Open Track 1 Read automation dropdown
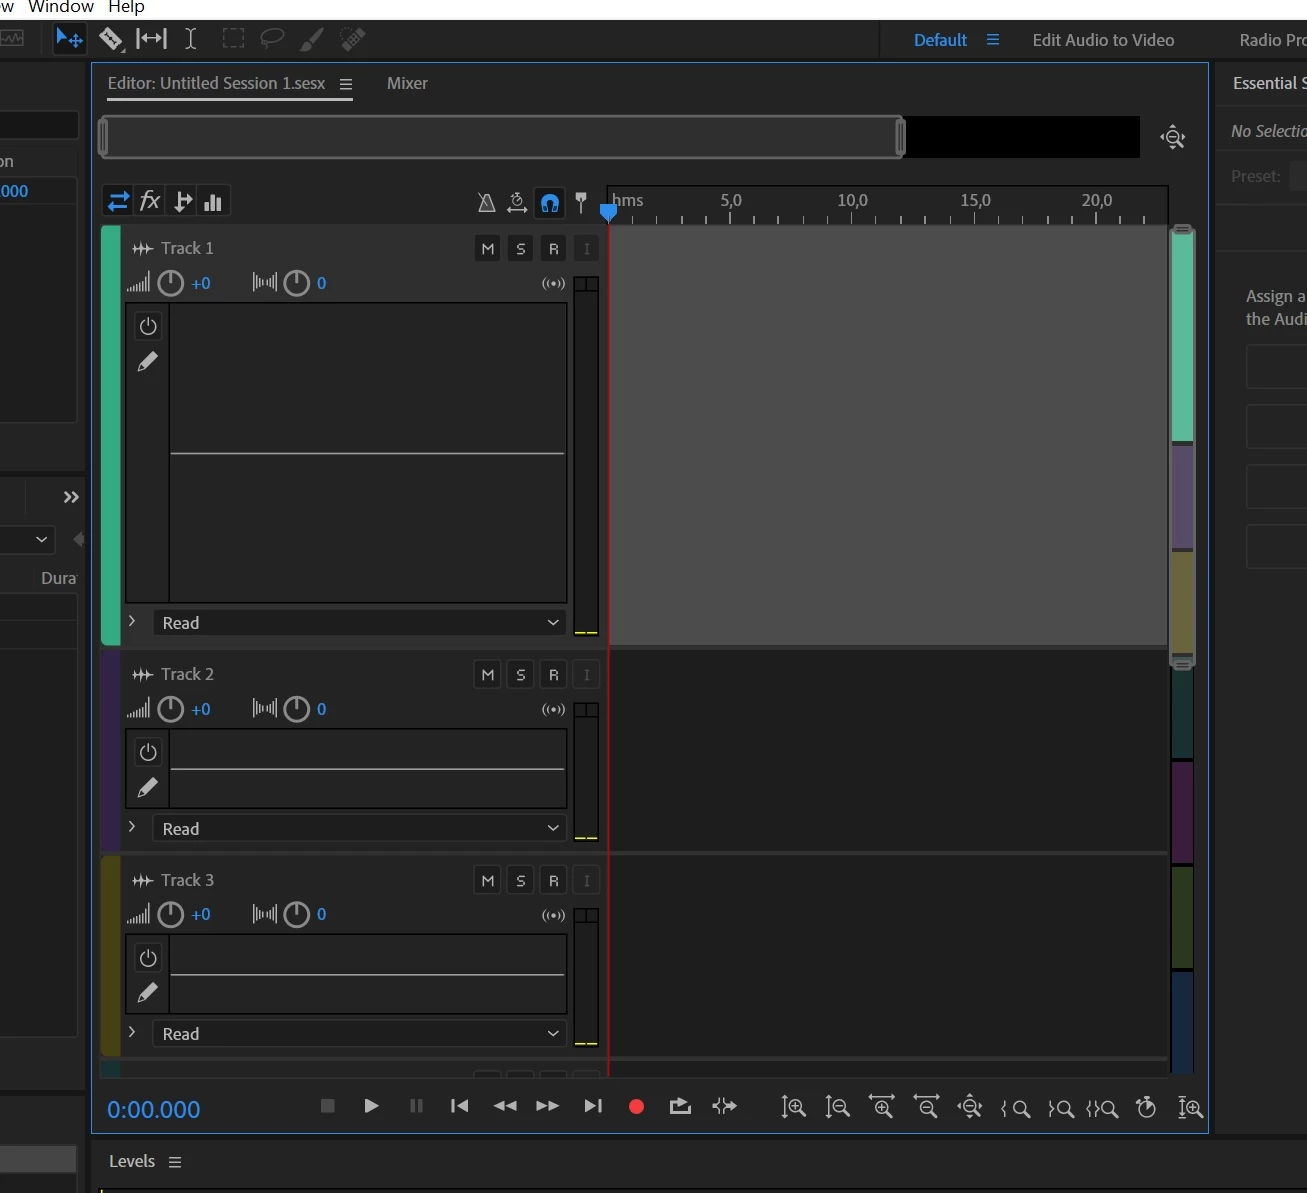This screenshot has width=1307, height=1193. (358, 623)
